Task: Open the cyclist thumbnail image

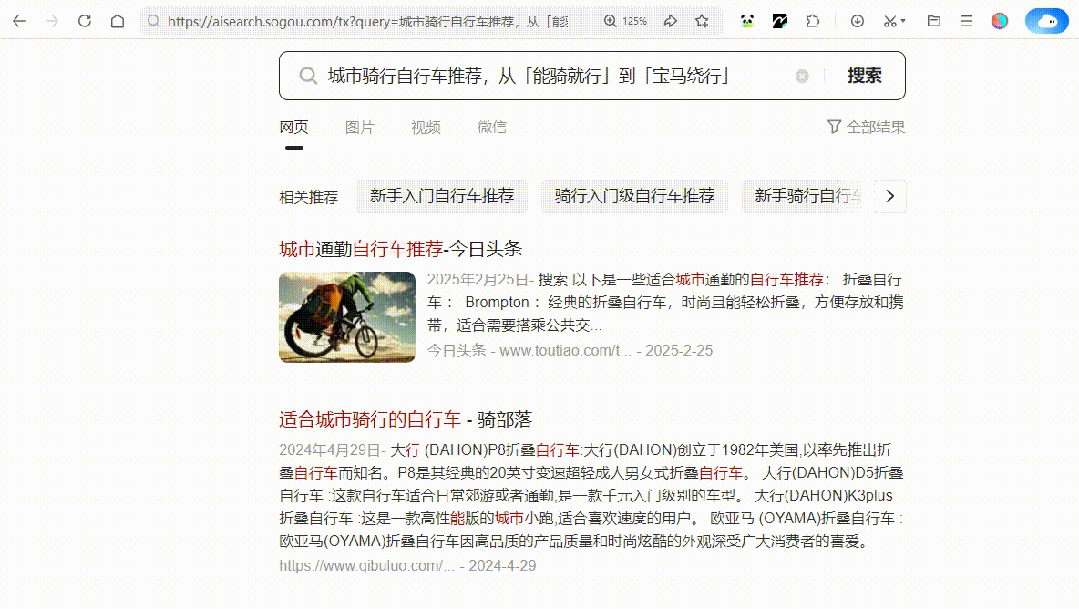Action: point(348,317)
